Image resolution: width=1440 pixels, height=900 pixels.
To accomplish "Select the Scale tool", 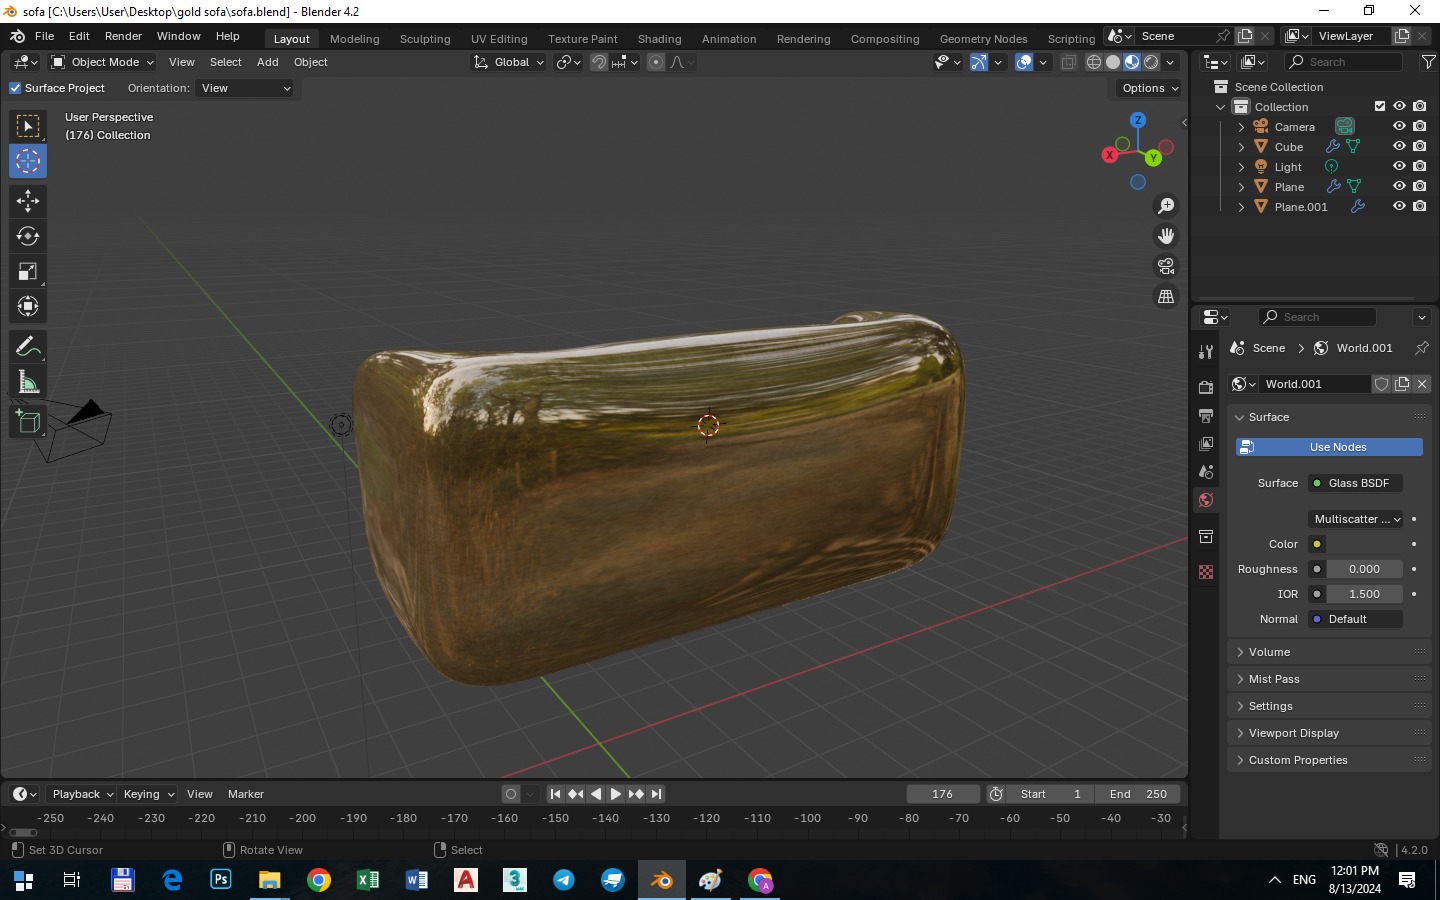I will point(28,271).
